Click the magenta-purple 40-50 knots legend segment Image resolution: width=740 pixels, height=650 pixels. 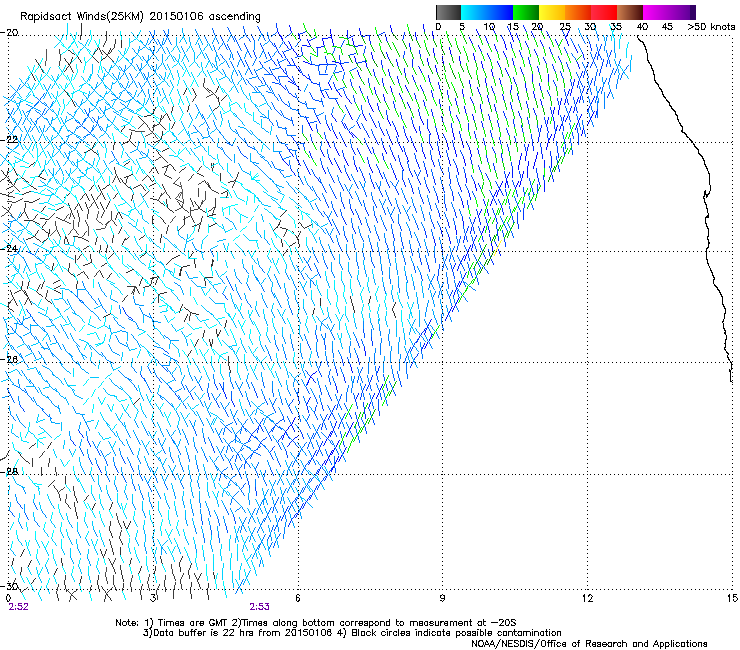coord(669,12)
